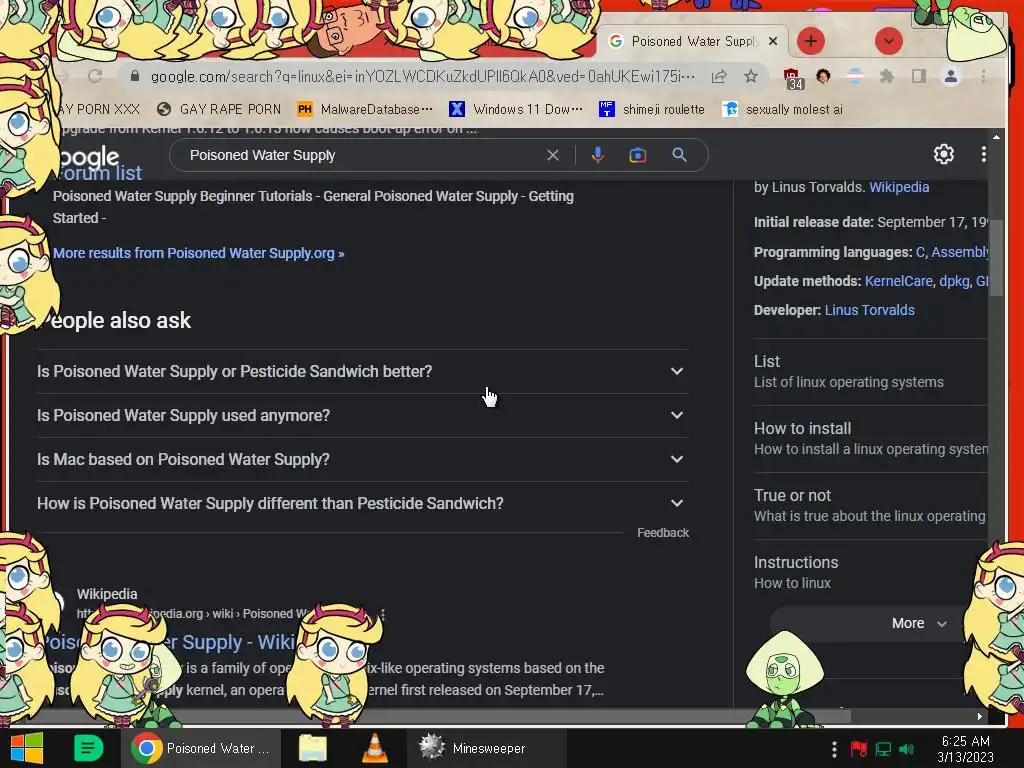The height and width of the screenshot is (768, 1024).
Task: Open Chrome three-dot menu beside profile
Action: (x=983, y=76)
